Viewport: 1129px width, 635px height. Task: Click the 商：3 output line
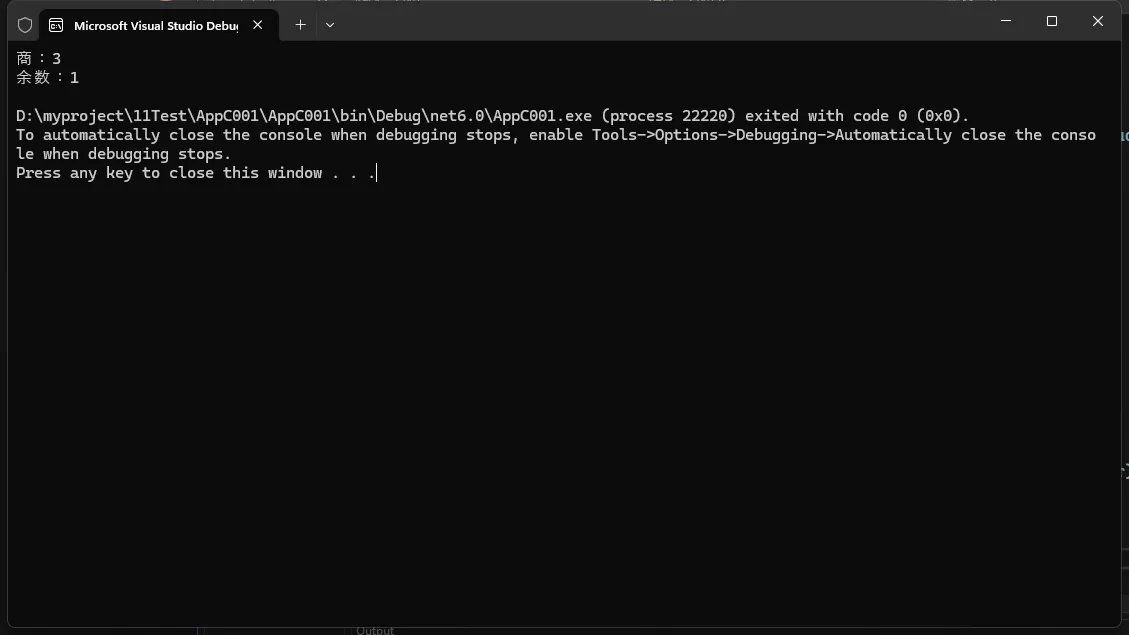click(x=39, y=58)
